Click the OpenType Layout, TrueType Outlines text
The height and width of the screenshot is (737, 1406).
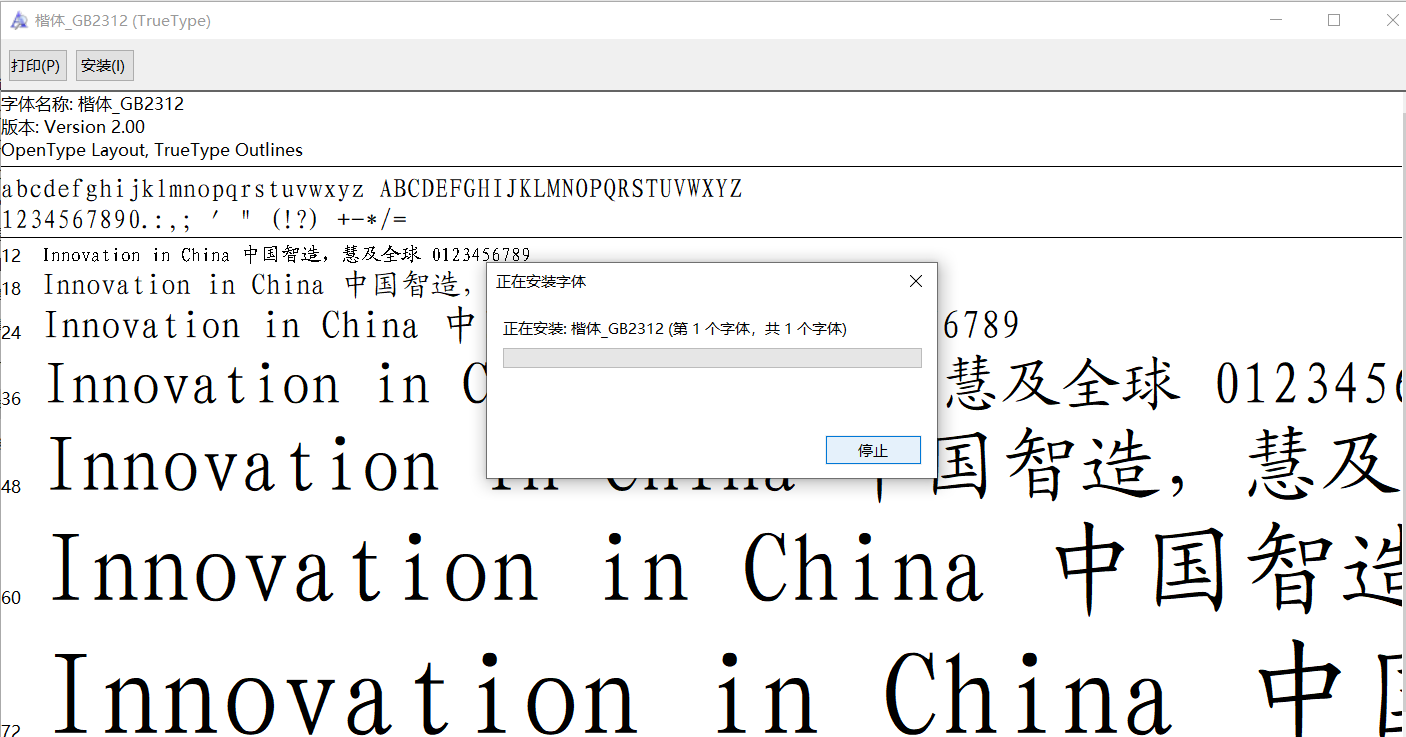point(152,150)
